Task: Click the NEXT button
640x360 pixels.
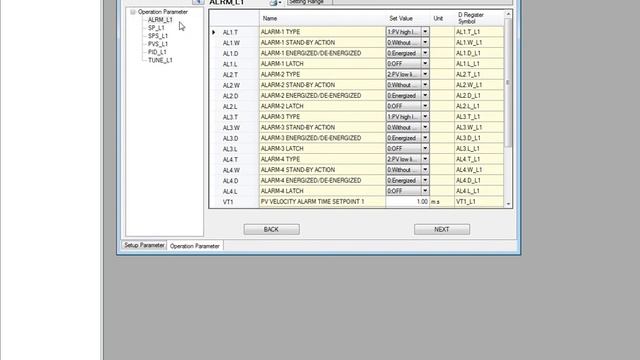Action: pyautogui.click(x=442, y=229)
